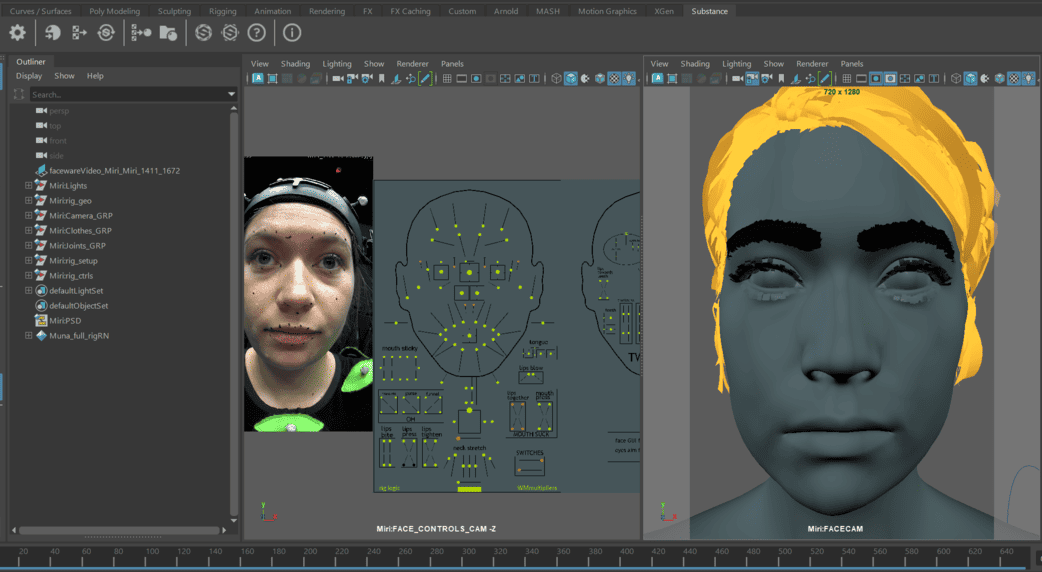
Task: Open the Outliner Show menu
Action: [x=64, y=76]
